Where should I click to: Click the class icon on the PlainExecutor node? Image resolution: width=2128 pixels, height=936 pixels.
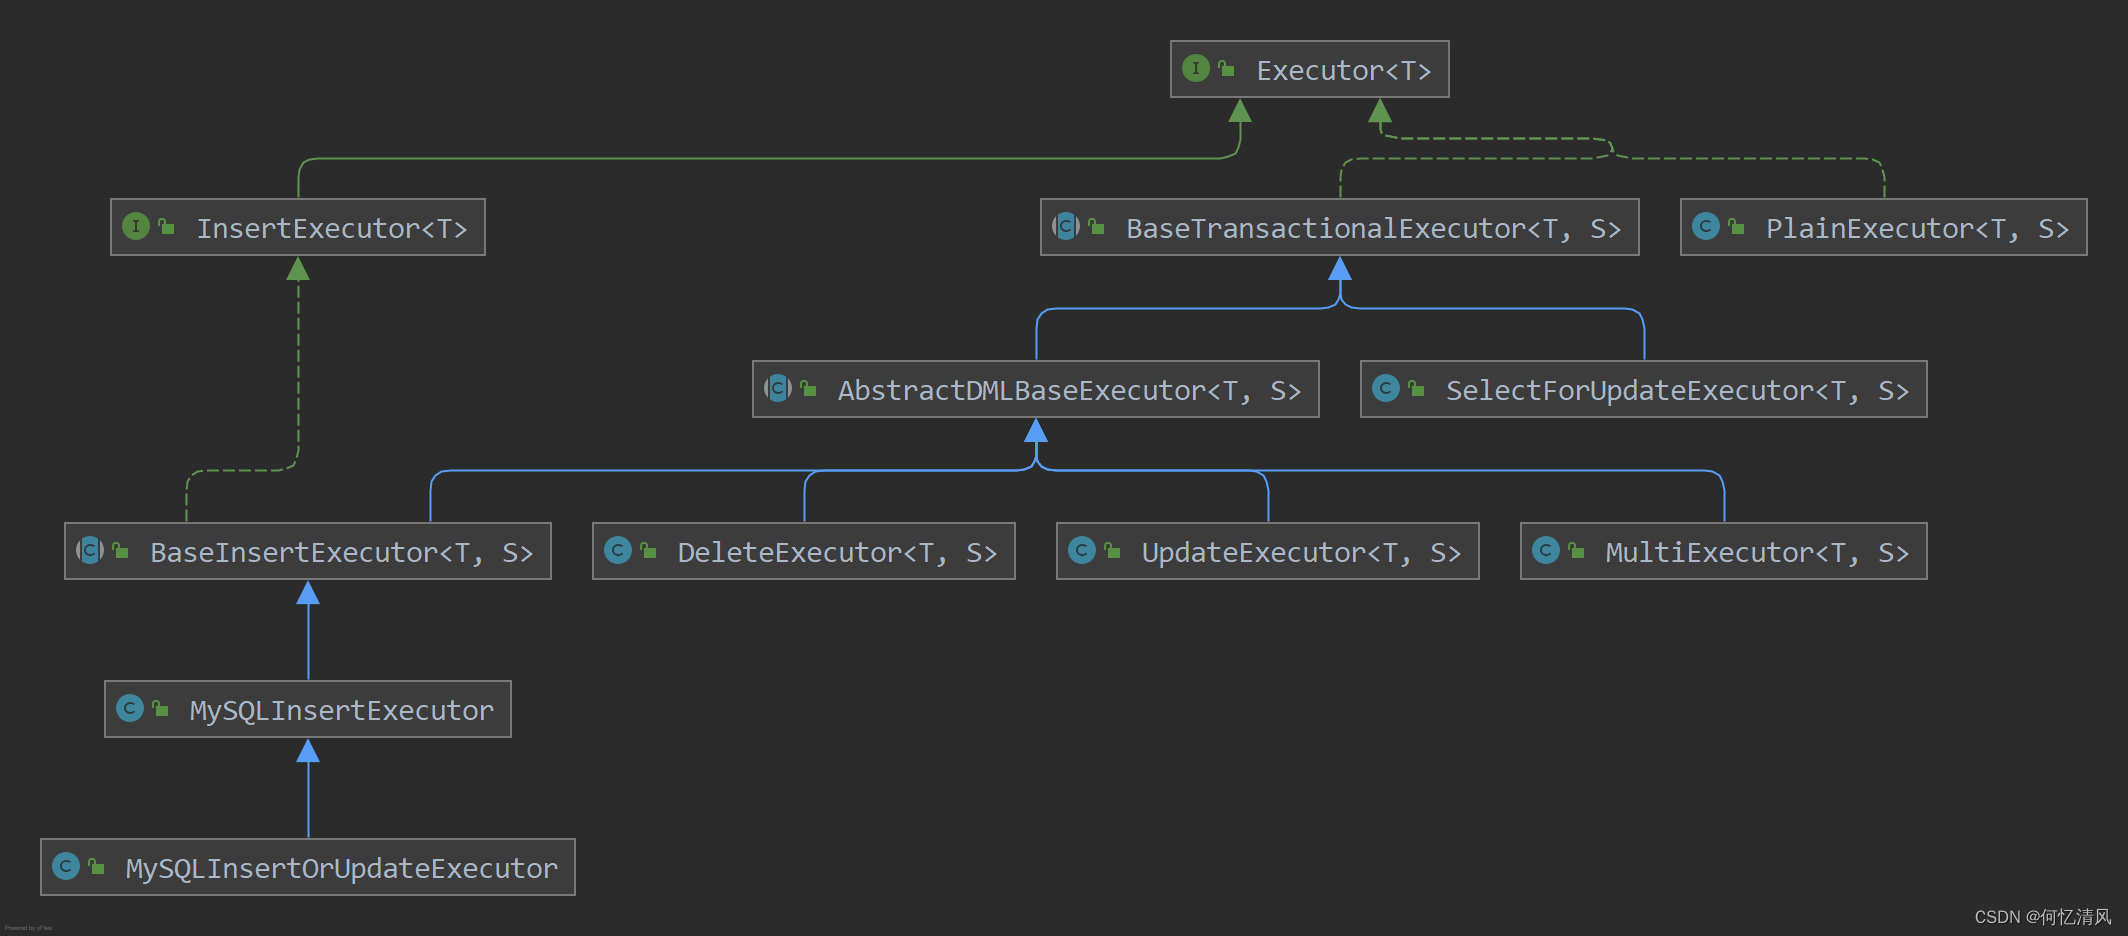pos(1706,226)
